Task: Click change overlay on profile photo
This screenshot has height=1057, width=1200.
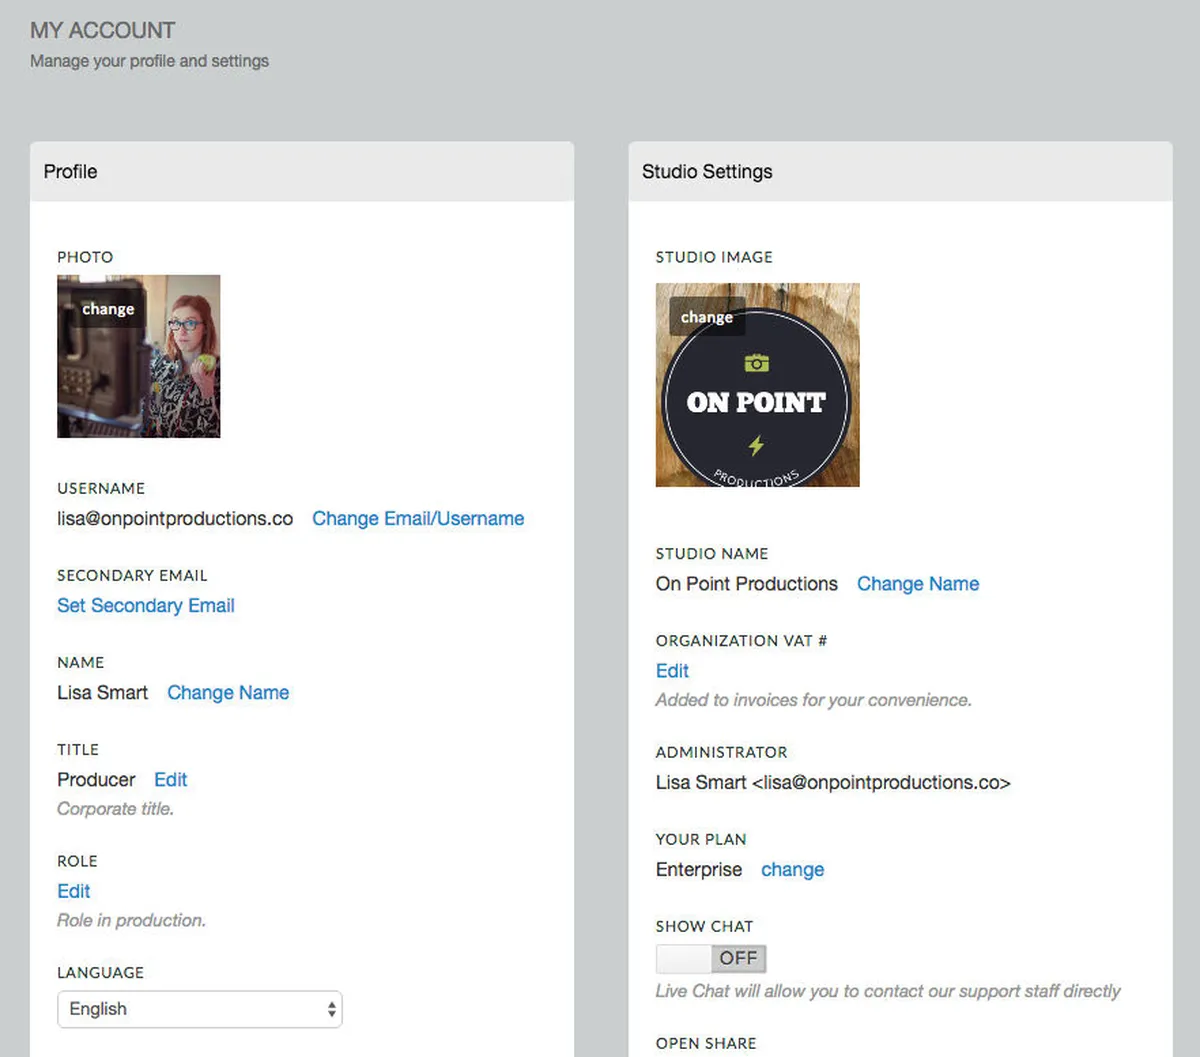Action: (107, 309)
